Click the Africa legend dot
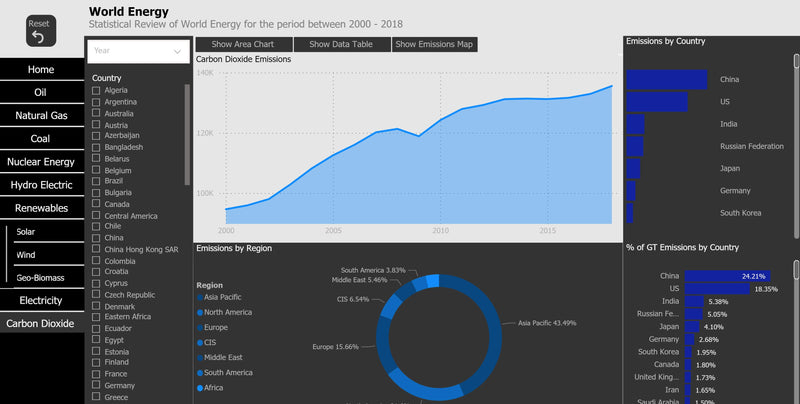The height and width of the screenshot is (404, 800). click(x=199, y=387)
